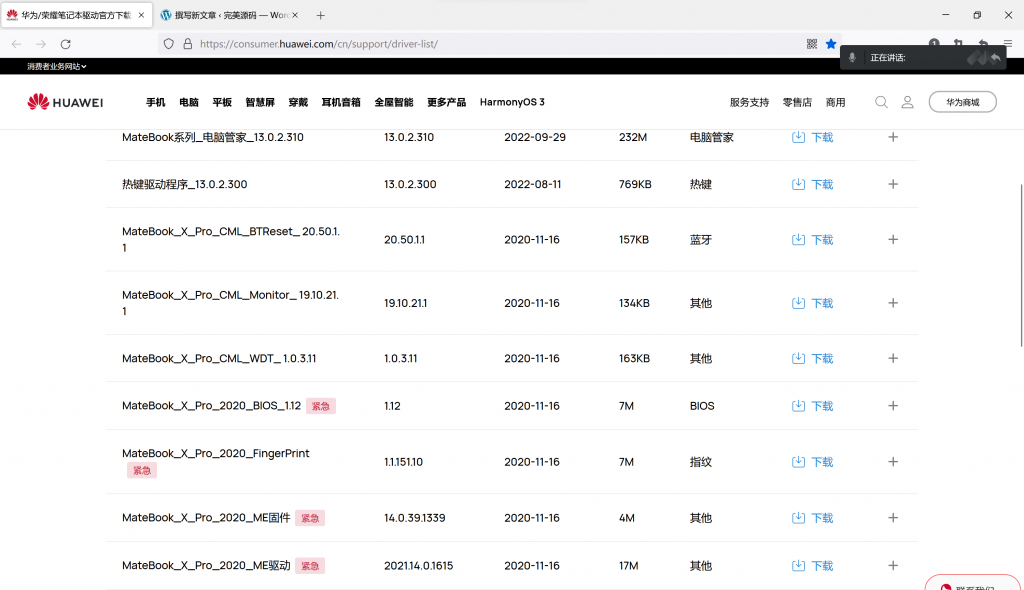The image size is (1024, 590).
Task: Click the 下载 link for 热键驱动程序_13.0.2.300
Action: tap(821, 184)
